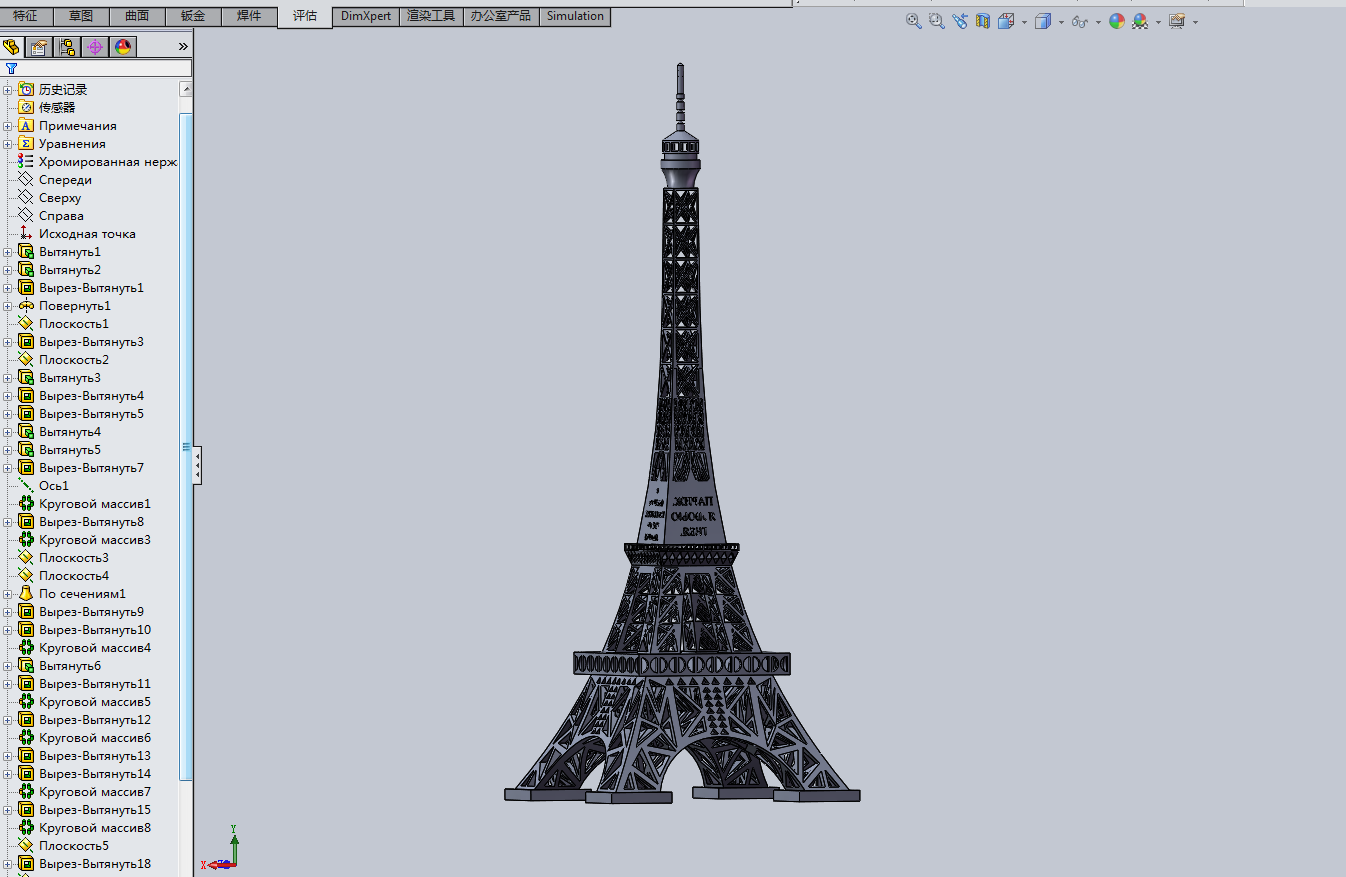Select Вытянуть6 feature in tree

pyautogui.click(x=70, y=666)
